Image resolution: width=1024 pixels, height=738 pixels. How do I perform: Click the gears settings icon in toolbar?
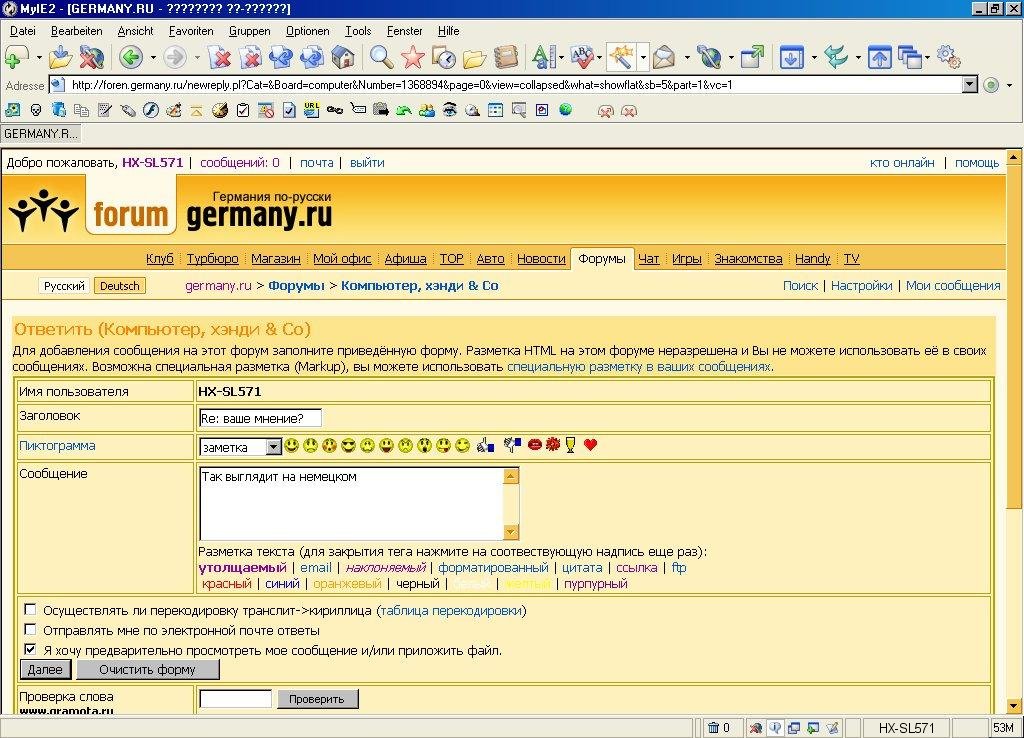[948, 57]
